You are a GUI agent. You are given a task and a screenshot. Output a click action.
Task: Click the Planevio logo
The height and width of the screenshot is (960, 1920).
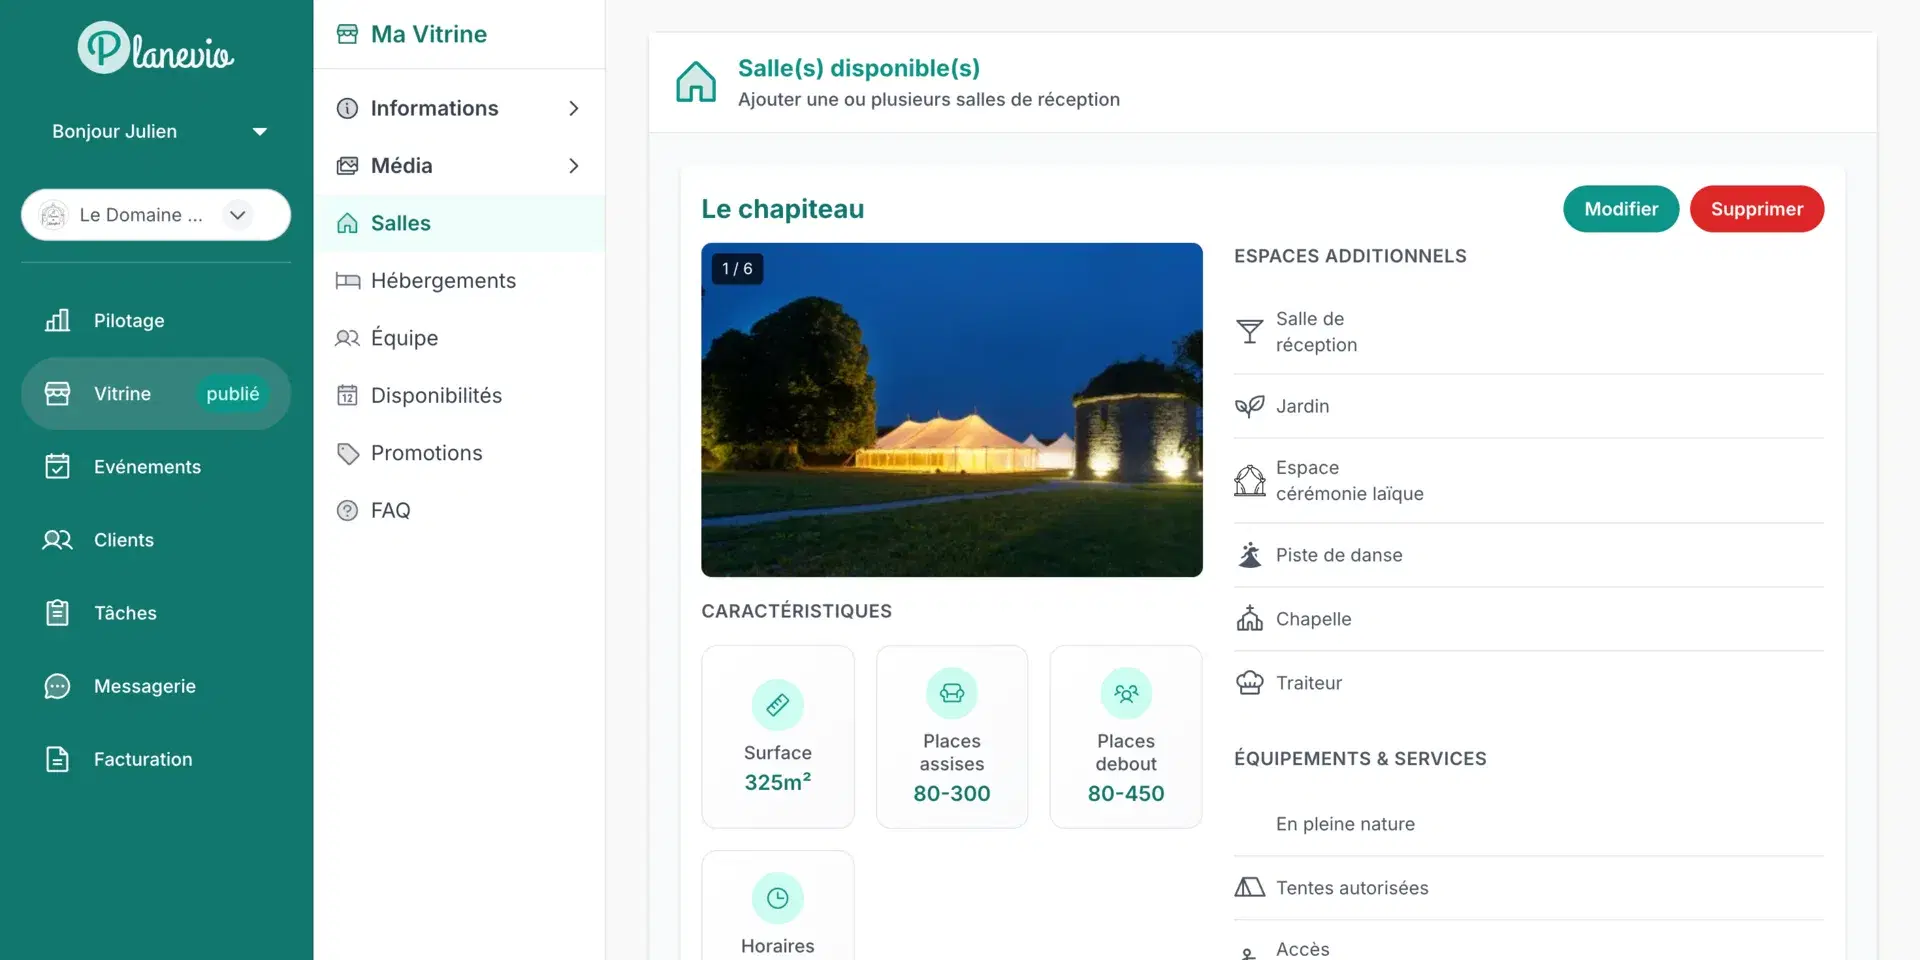tap(156, 47)
